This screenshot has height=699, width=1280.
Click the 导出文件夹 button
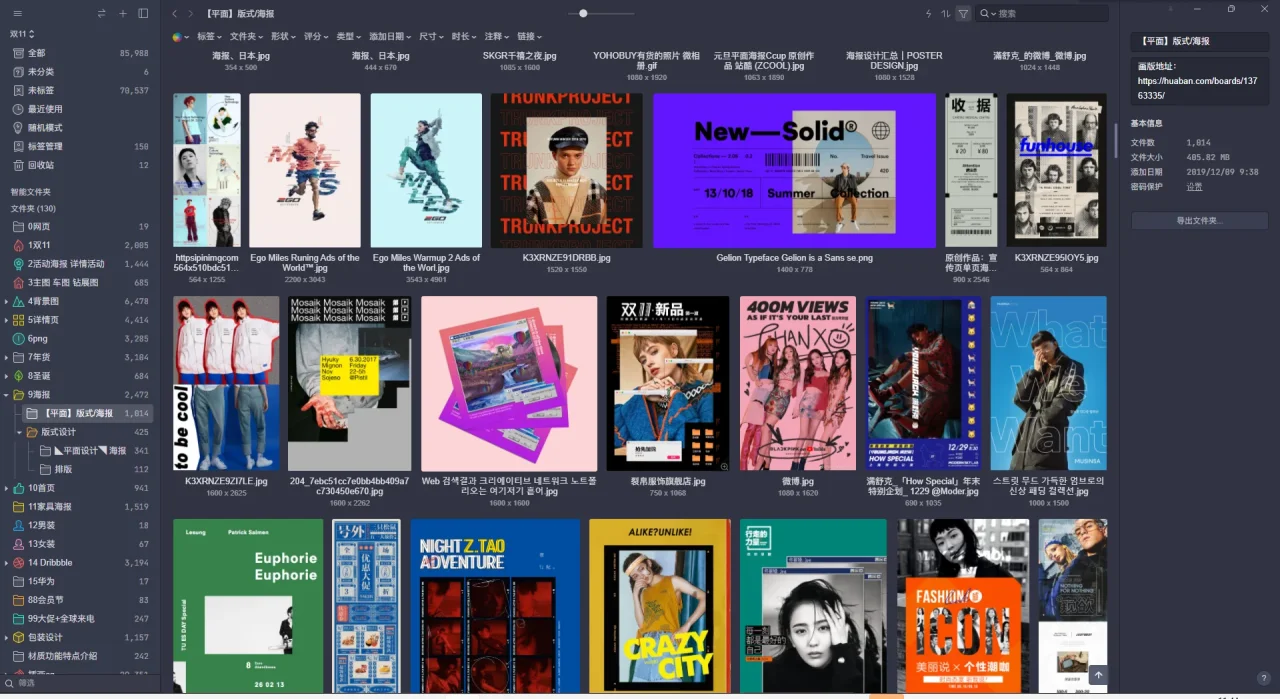click(x=1199, y=220)
